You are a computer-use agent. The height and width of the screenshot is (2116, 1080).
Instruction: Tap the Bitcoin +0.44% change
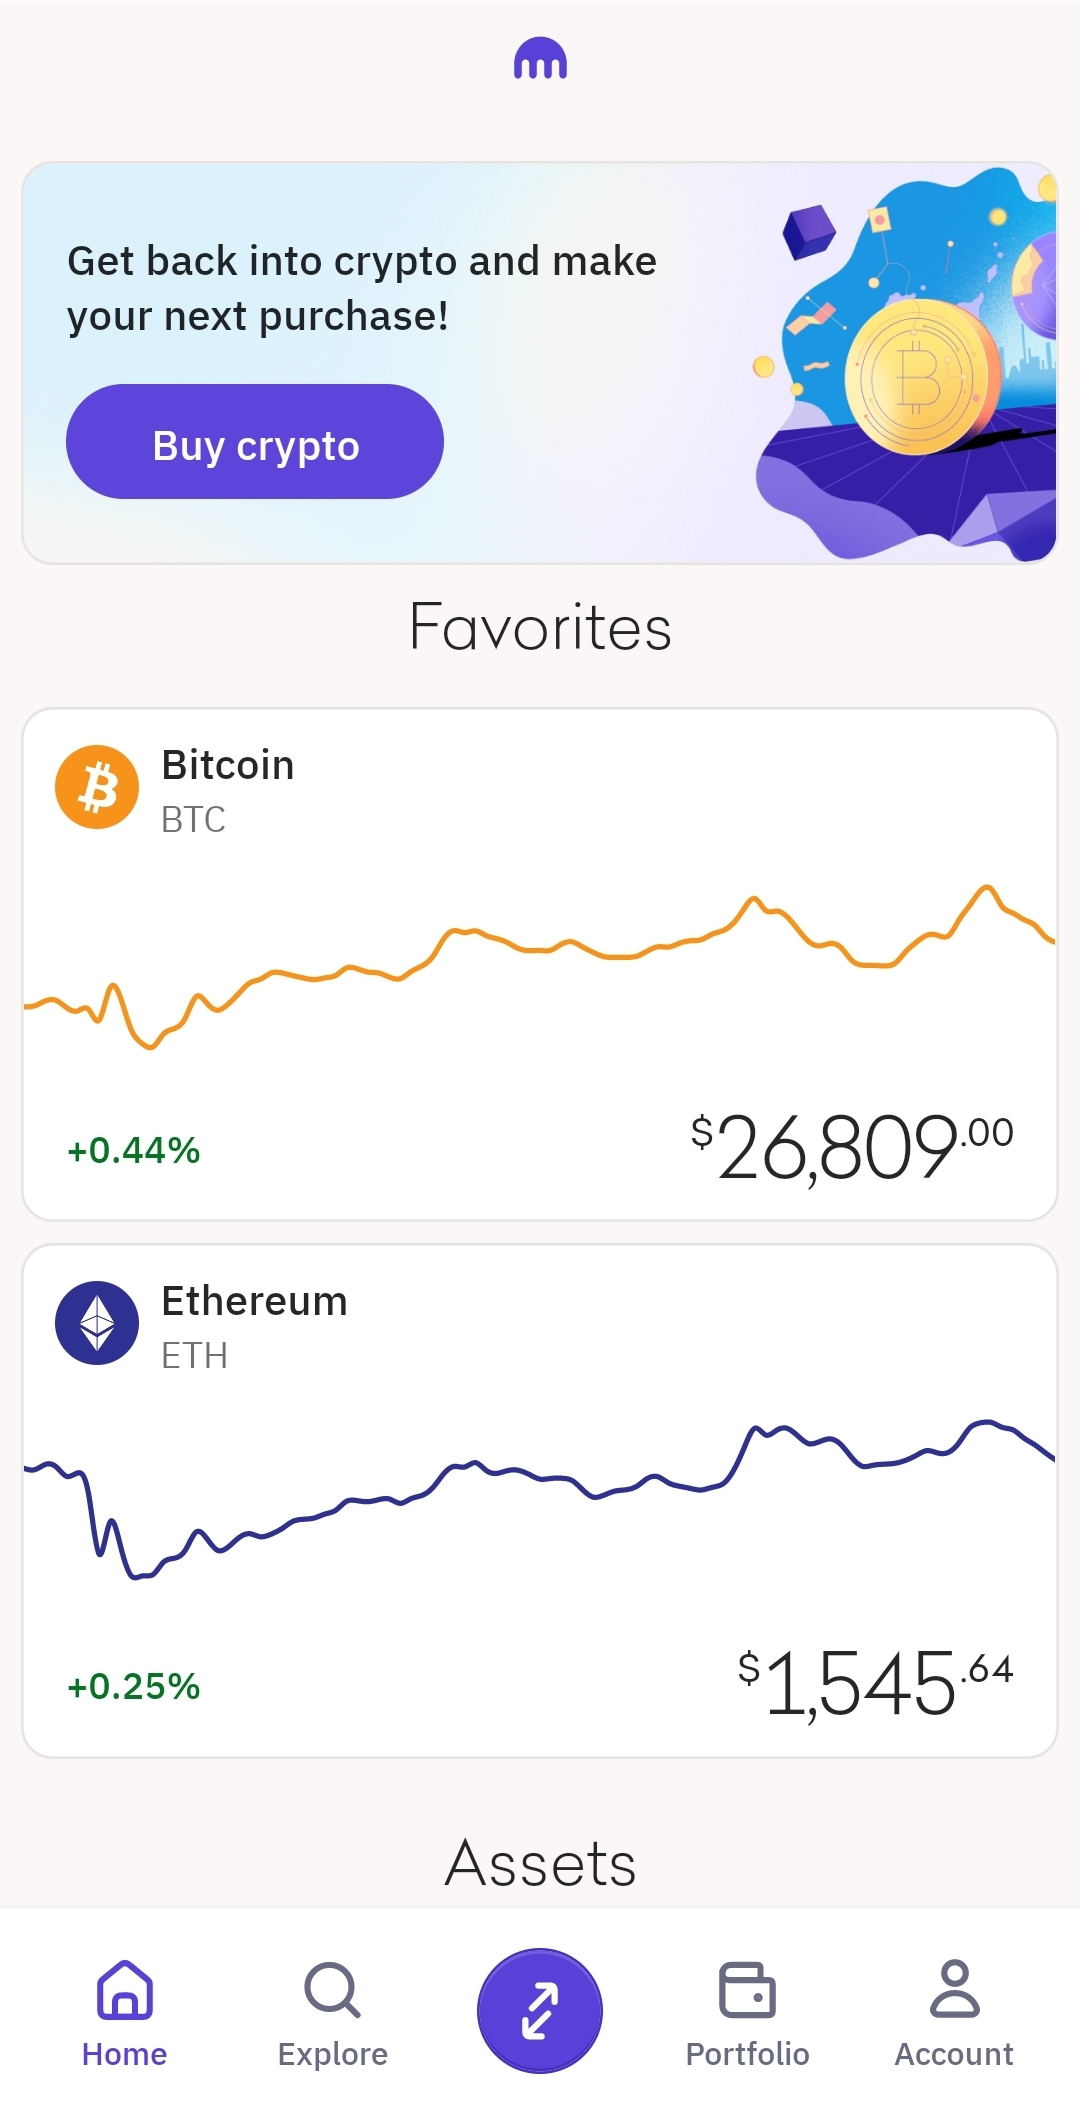point(134,1151)
